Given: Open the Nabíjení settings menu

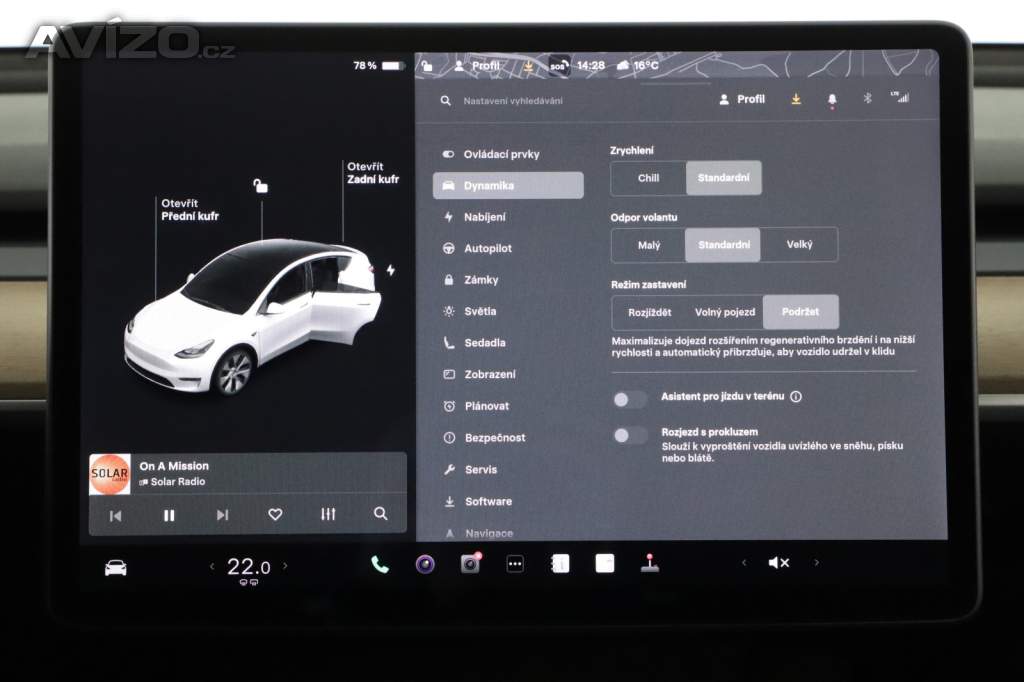Looking at the screenshot, I should (484, 217).
